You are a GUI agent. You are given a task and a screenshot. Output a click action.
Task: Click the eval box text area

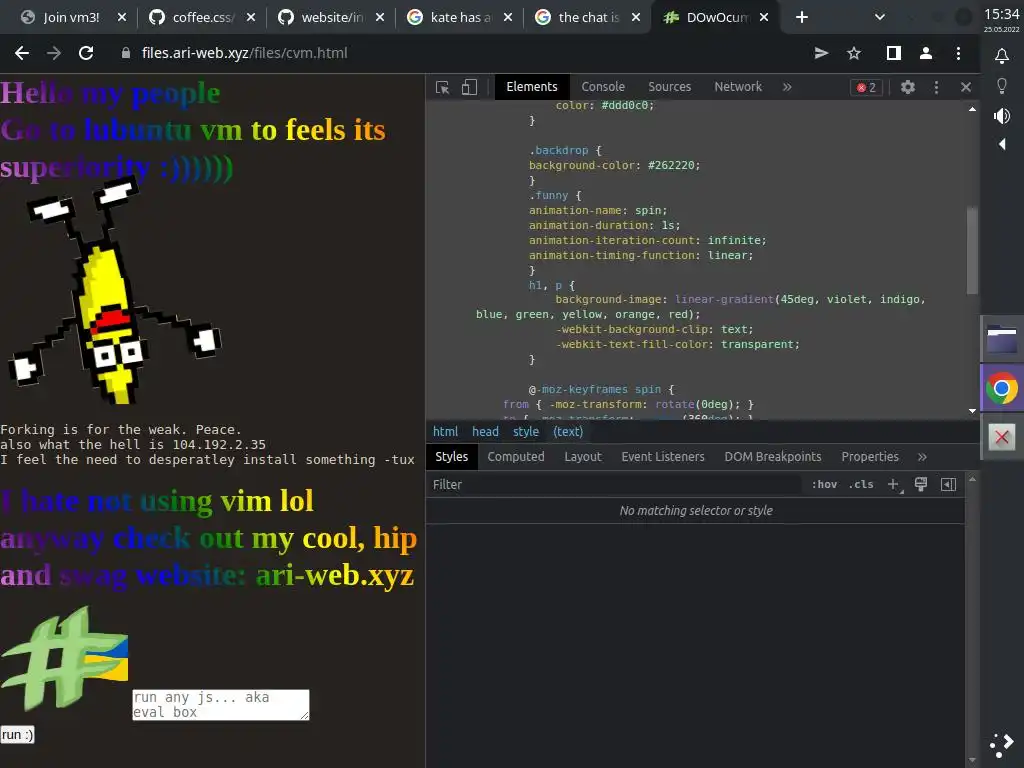click(221, 705)
